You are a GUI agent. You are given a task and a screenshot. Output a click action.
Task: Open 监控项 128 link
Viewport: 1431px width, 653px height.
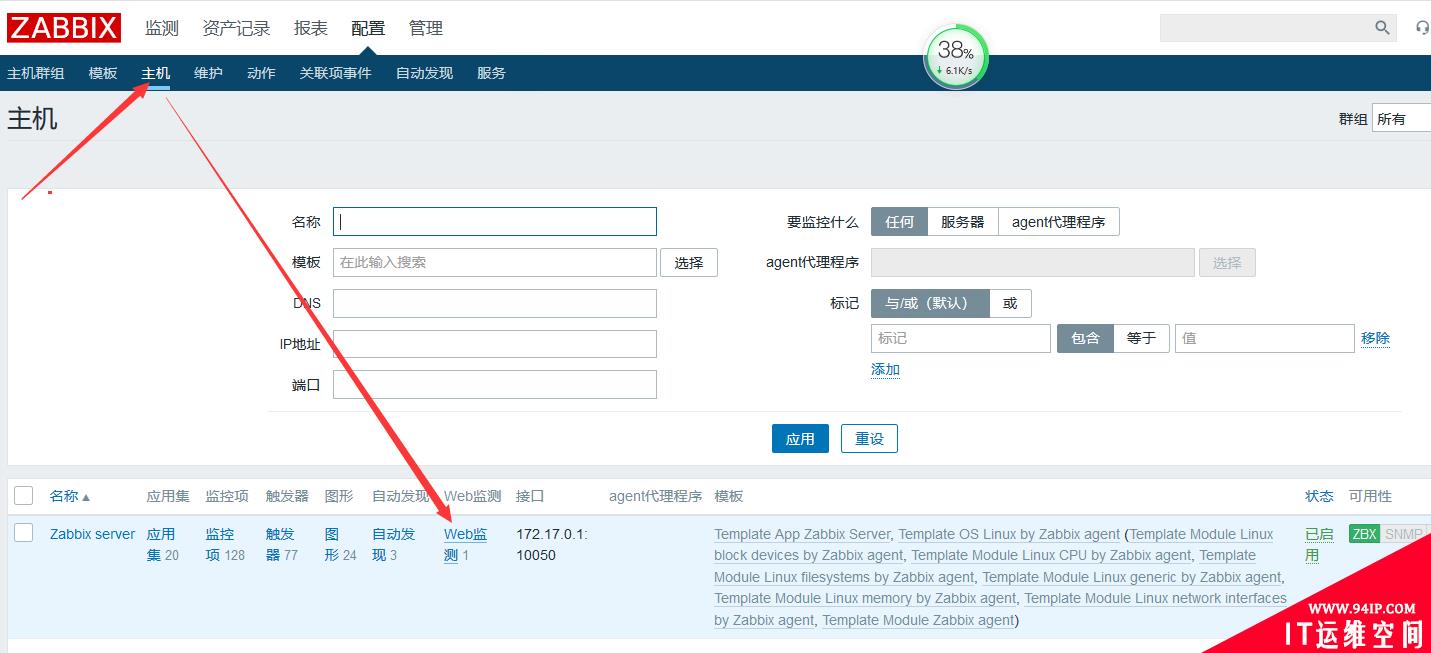(x=225, y=544)
